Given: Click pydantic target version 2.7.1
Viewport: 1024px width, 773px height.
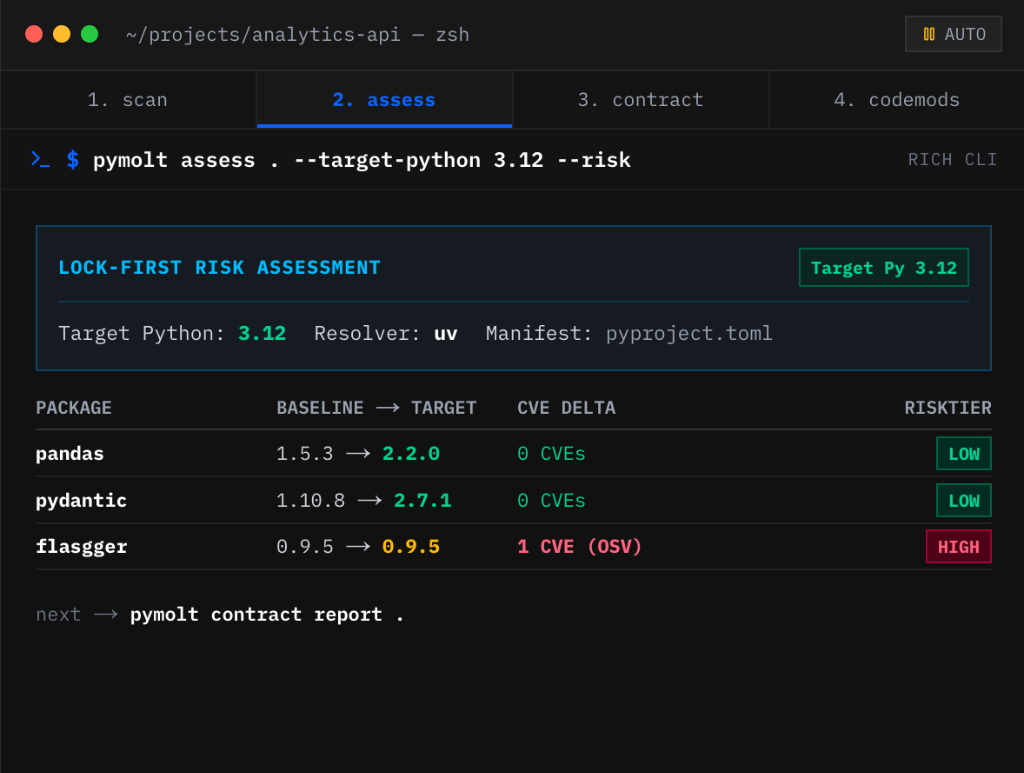Looking at the screenshot, I should point(423,501).
